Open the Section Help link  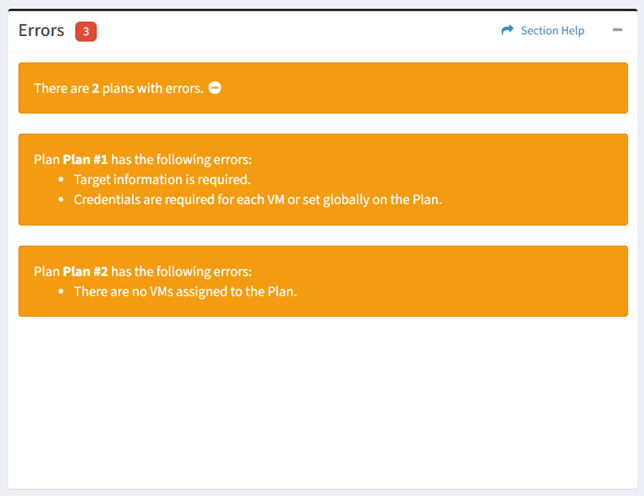pos(552,31)
